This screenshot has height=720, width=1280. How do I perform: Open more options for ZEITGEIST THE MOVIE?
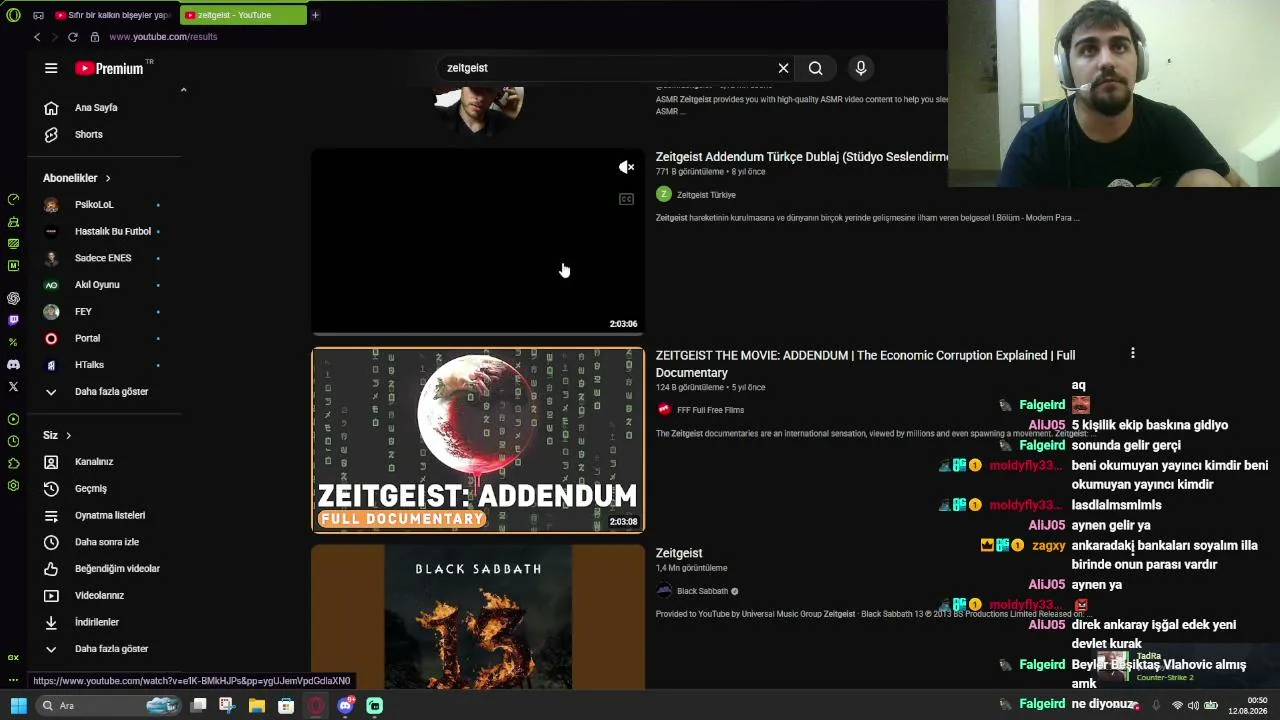1132,354
